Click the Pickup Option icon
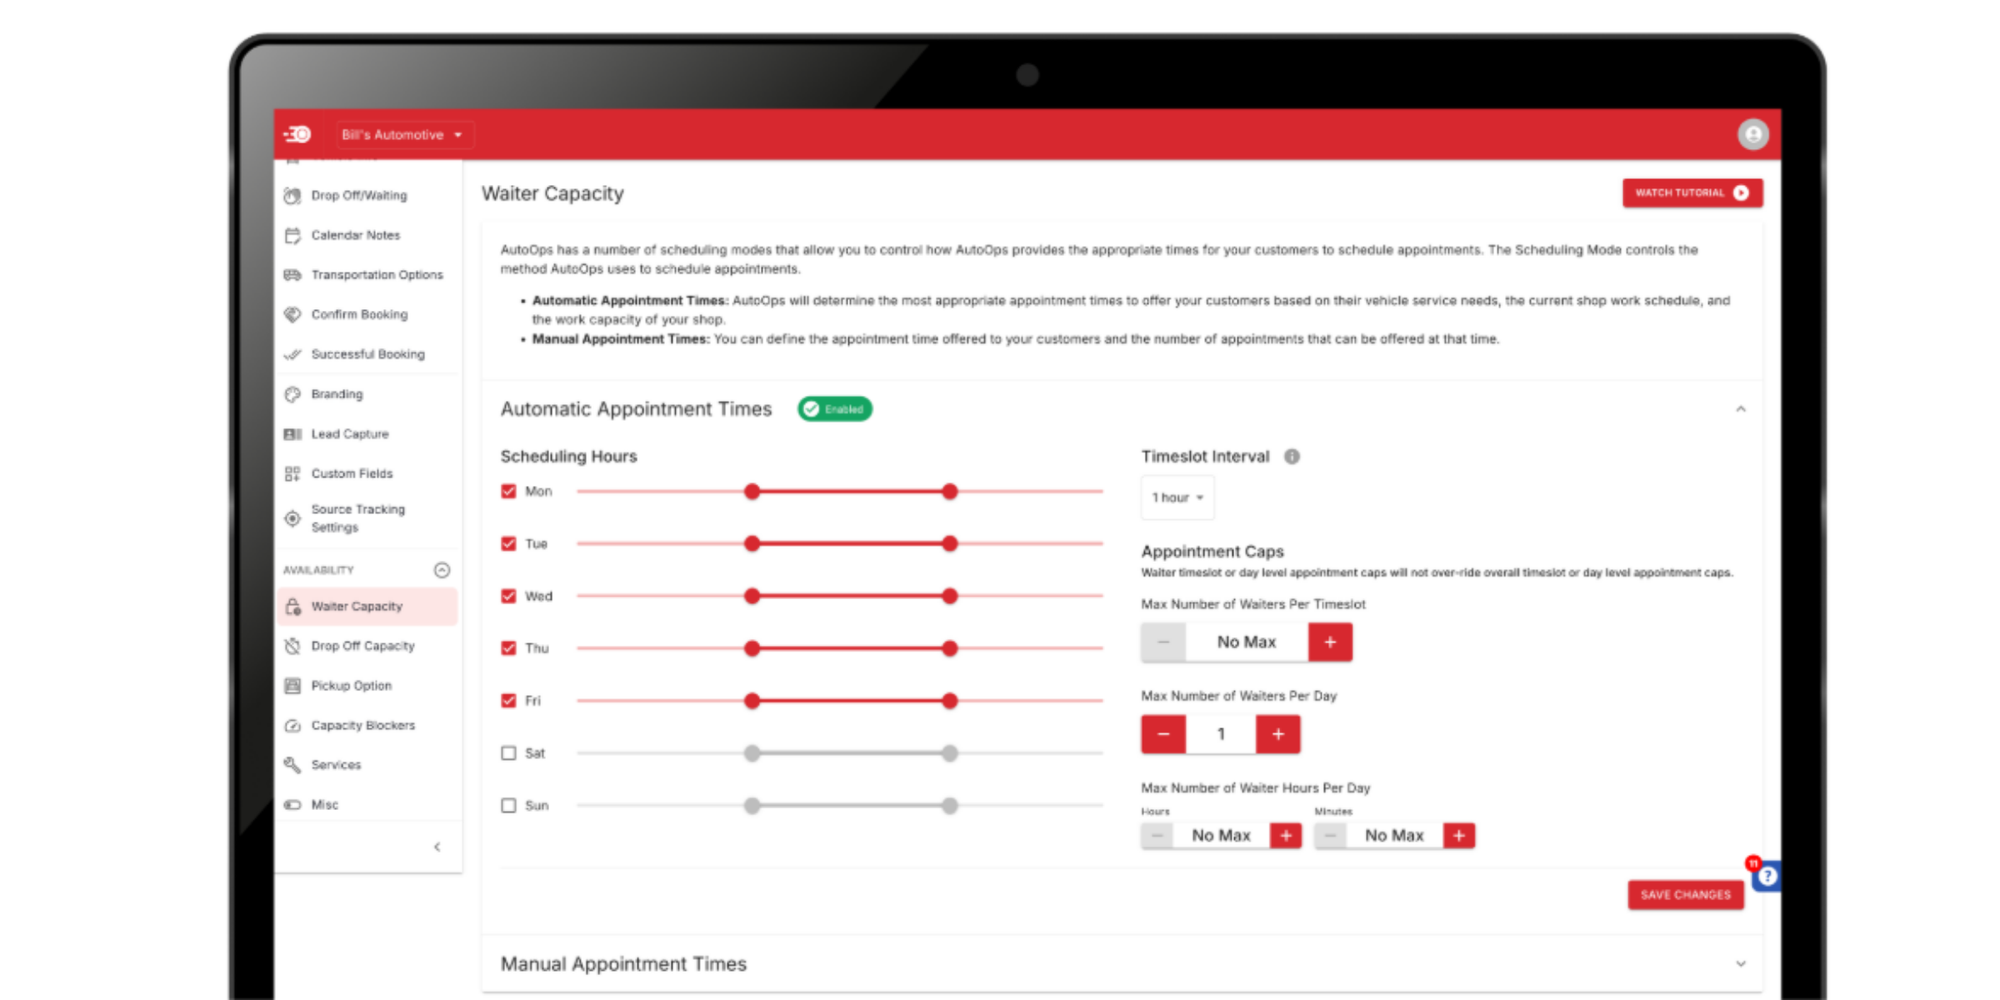Screen dimensions: 2000x1000 point(292,686)
